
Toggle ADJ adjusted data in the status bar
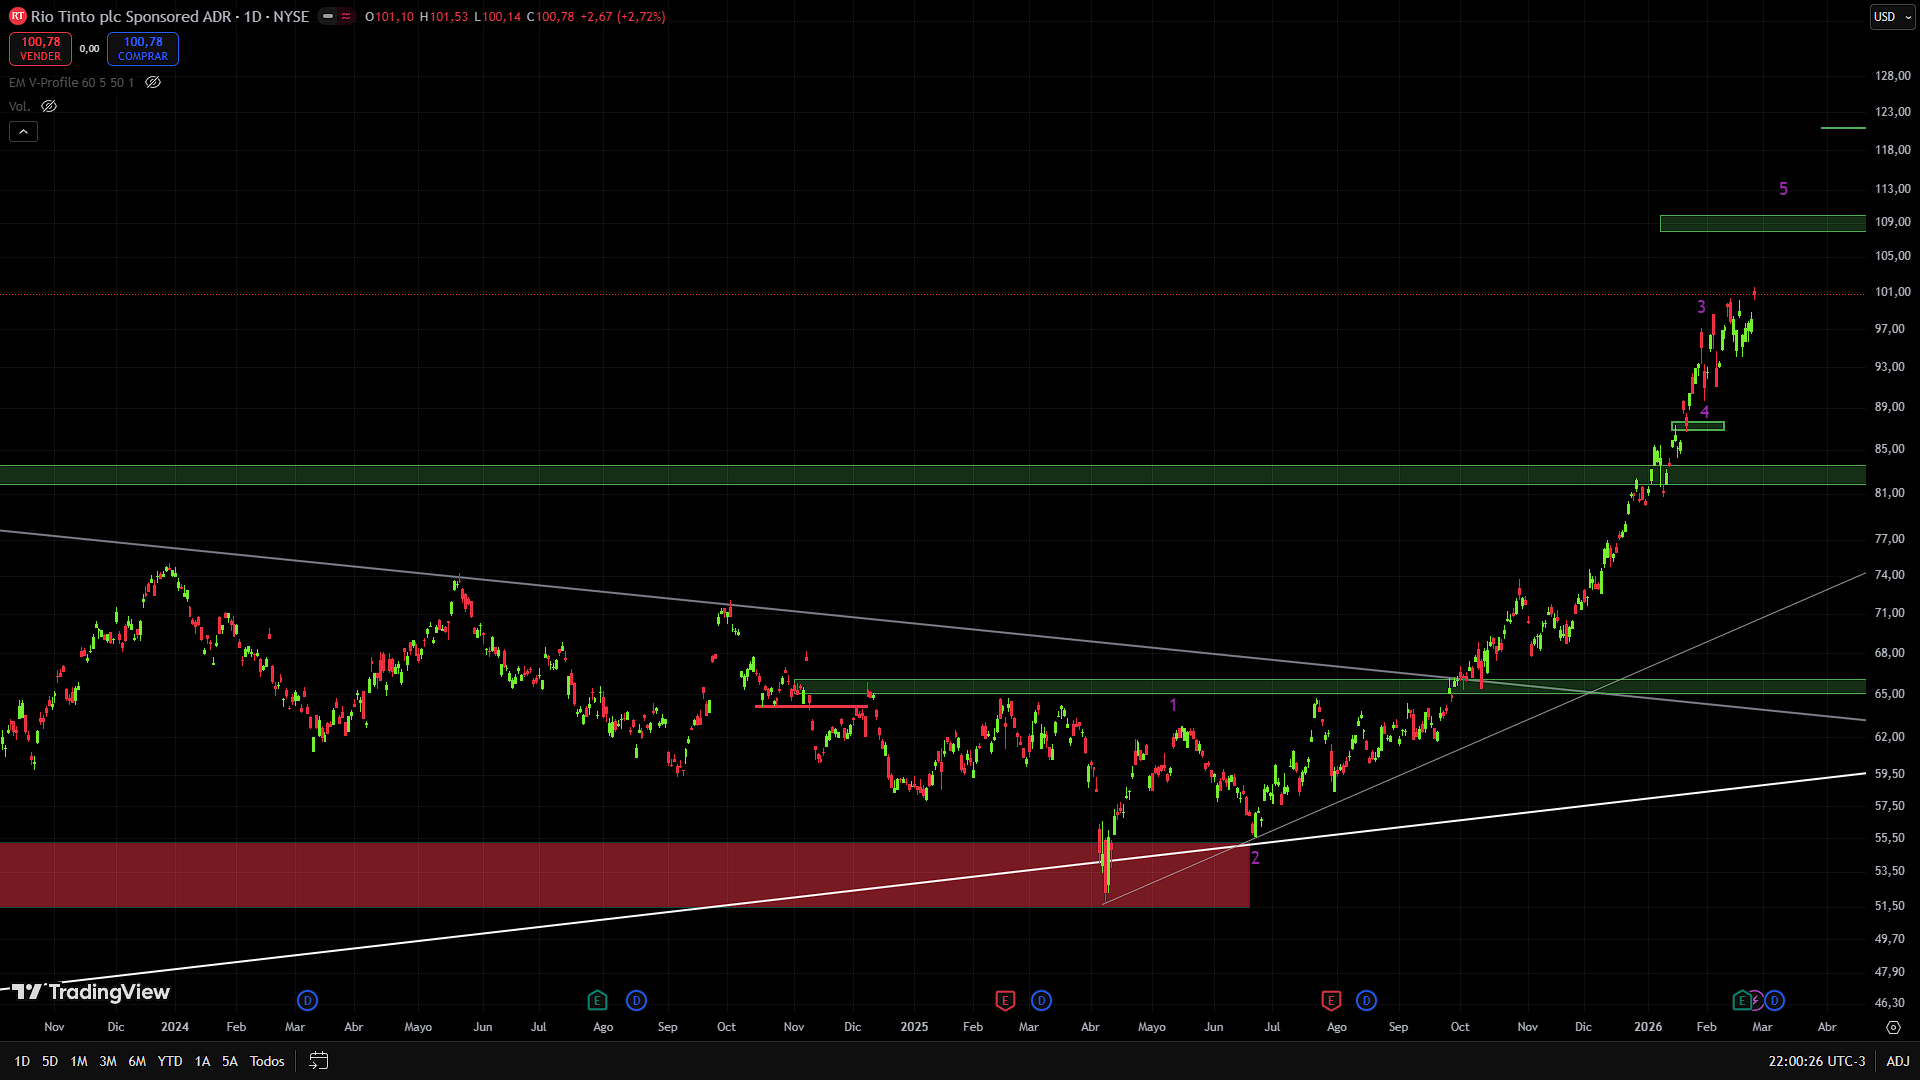1898,1061
